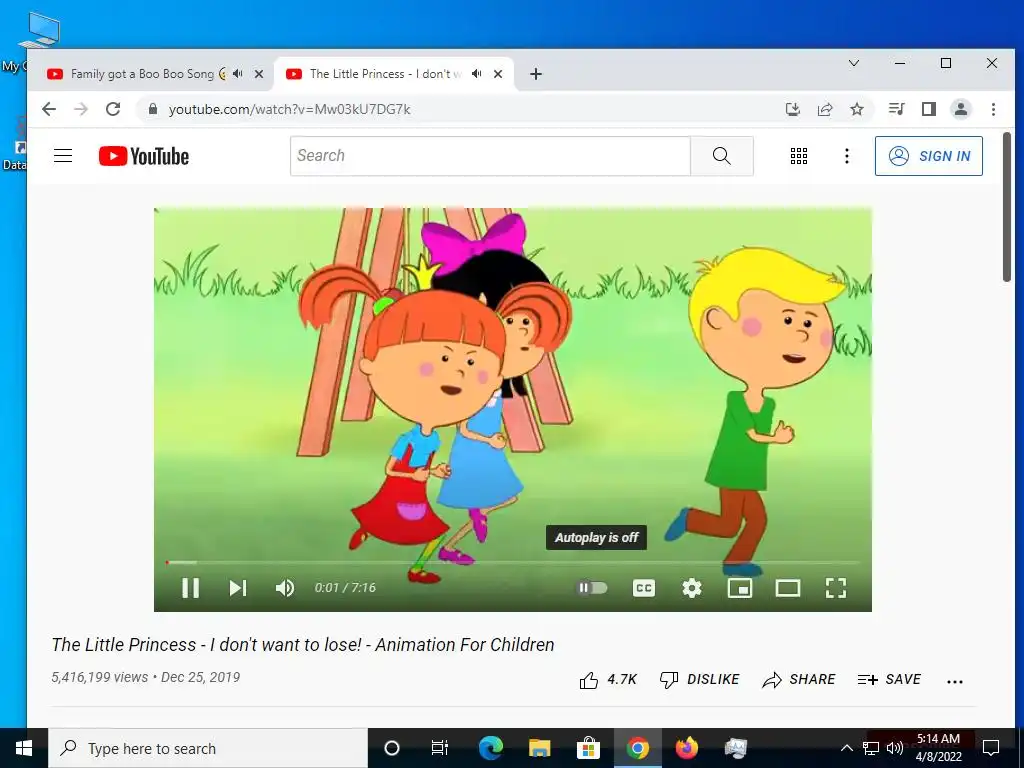Image resolution: width=1024 pixels, height=768 pixels.
Task: Open Microsoft Store from taskbar
Action: [588, 748]
